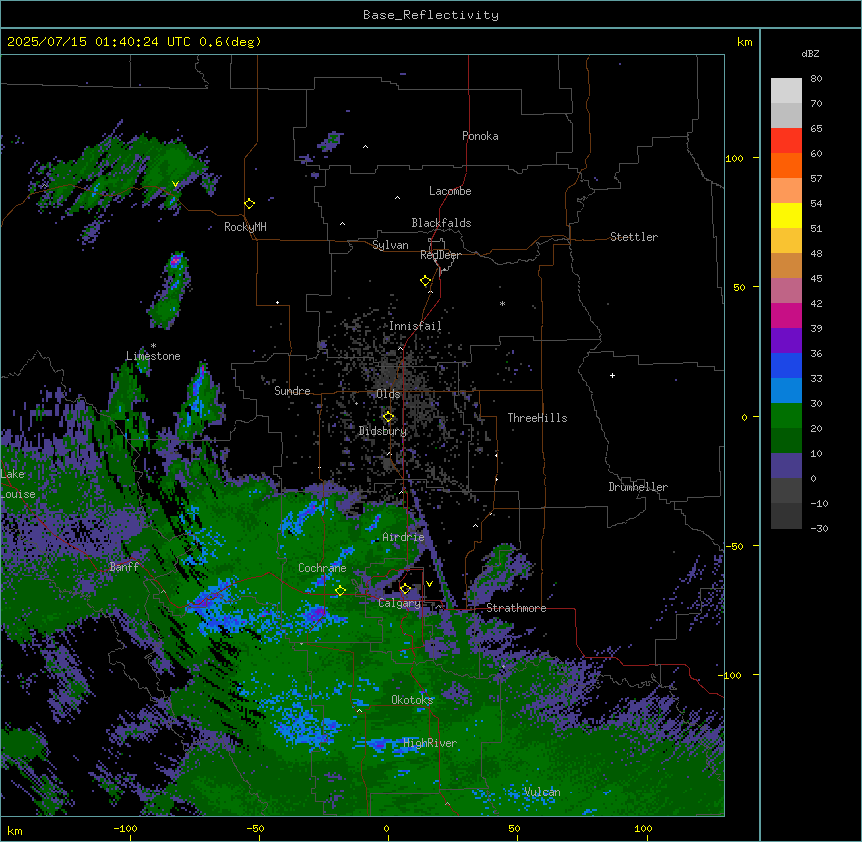
Task: Click the -100 tick on the bottom axis
Action: (125, 828)
